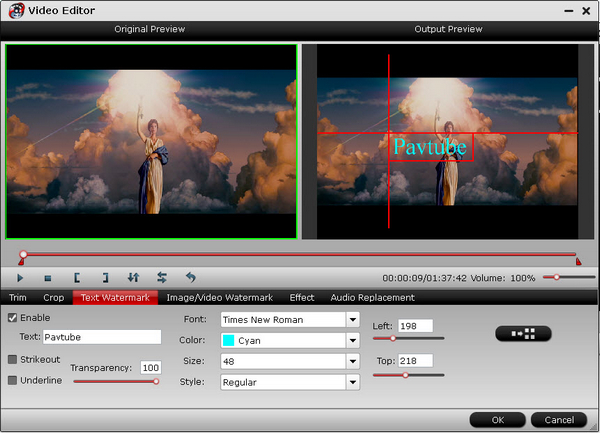The width and height of the screenshot is (600, 433).
Task: Click the Left value field showing 198
Action: coord(415,326)
